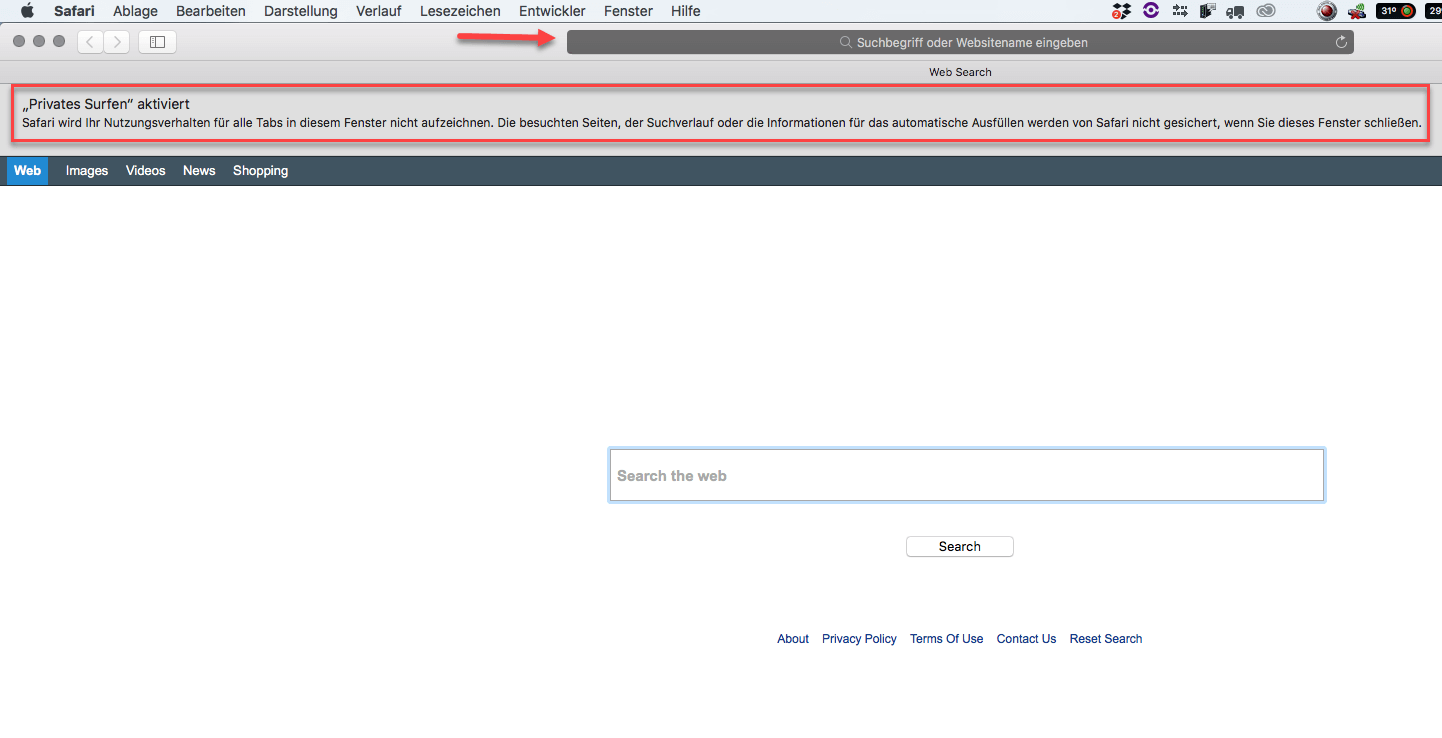The image size is (1442, 738).
Task: Open the Contact Us link
Action: click(1026, 639)
